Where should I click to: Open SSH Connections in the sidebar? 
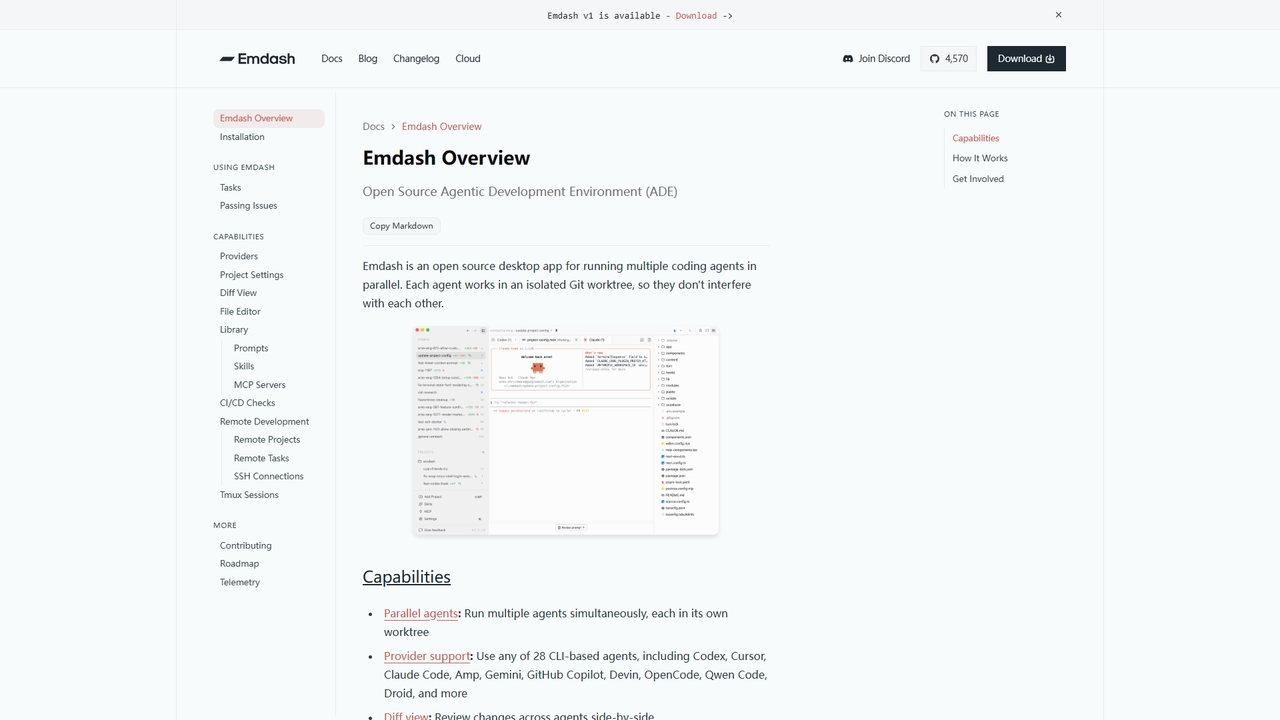point(269,477)
